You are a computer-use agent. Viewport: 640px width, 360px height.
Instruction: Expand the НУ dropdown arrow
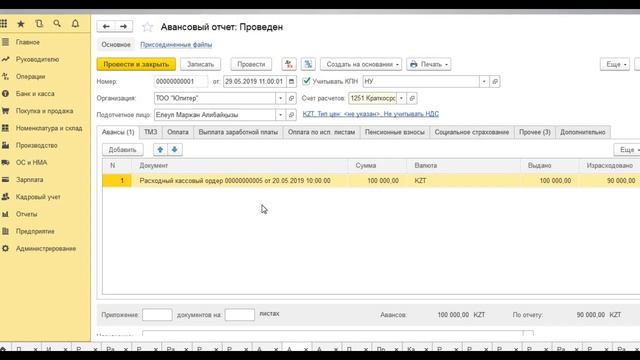click(484, 81)
